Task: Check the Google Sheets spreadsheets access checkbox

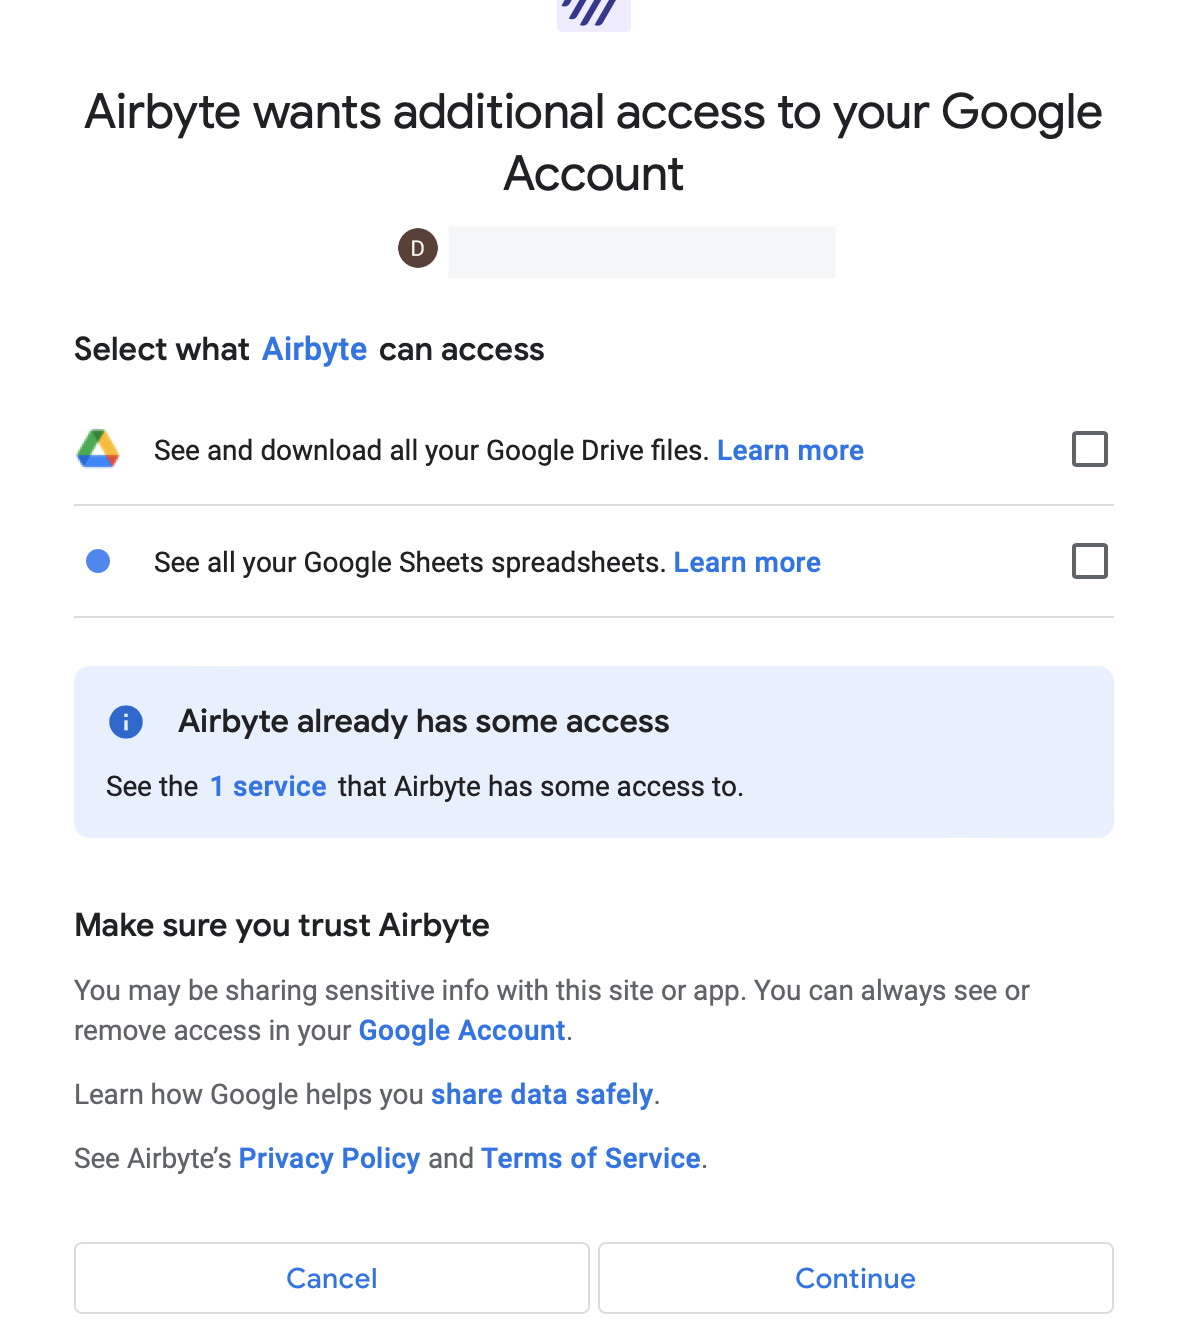Action: pyautogui.click(x=1090, y=562)
